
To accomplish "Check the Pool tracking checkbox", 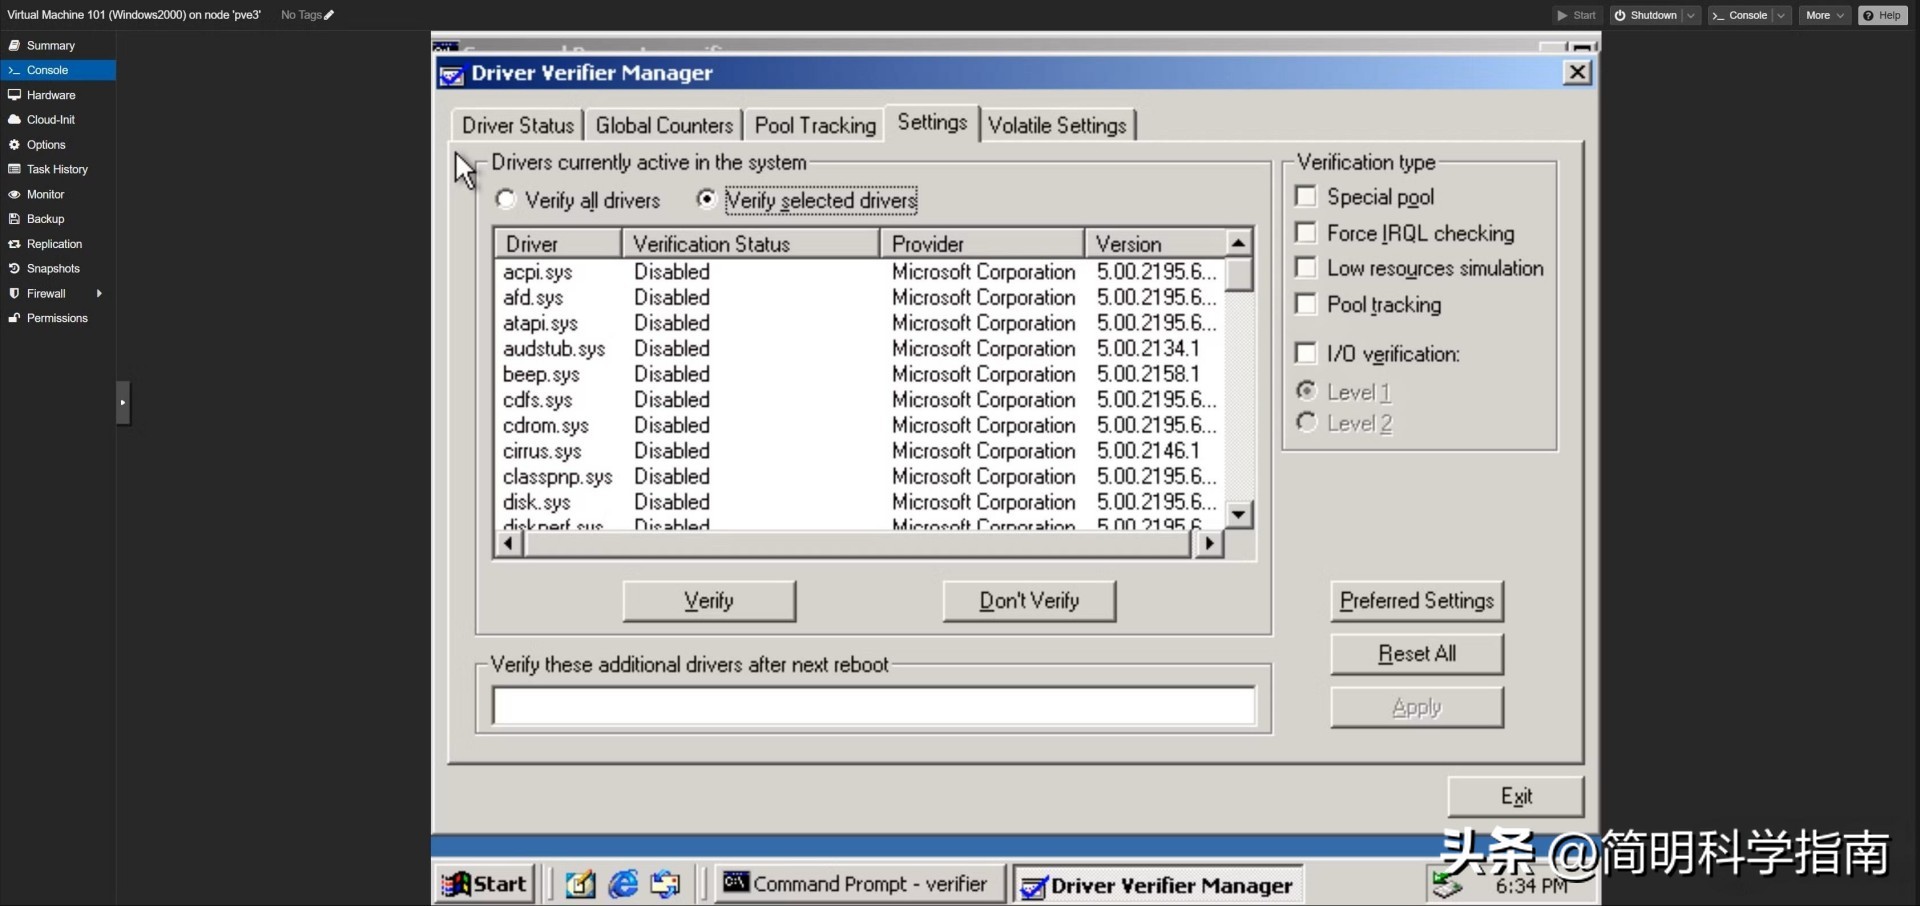I will click(x=1306, y=304).
